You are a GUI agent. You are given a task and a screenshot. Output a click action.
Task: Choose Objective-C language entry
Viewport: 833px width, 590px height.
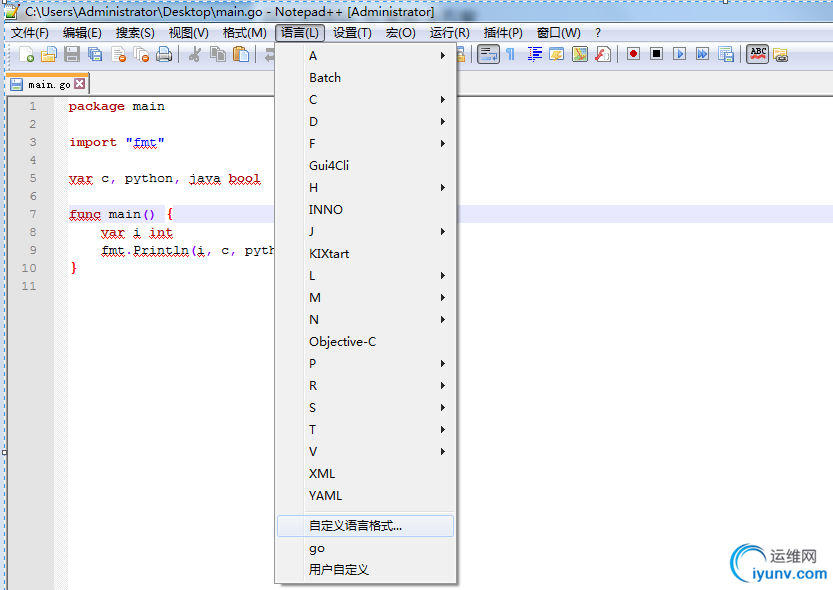click(366, 341)
